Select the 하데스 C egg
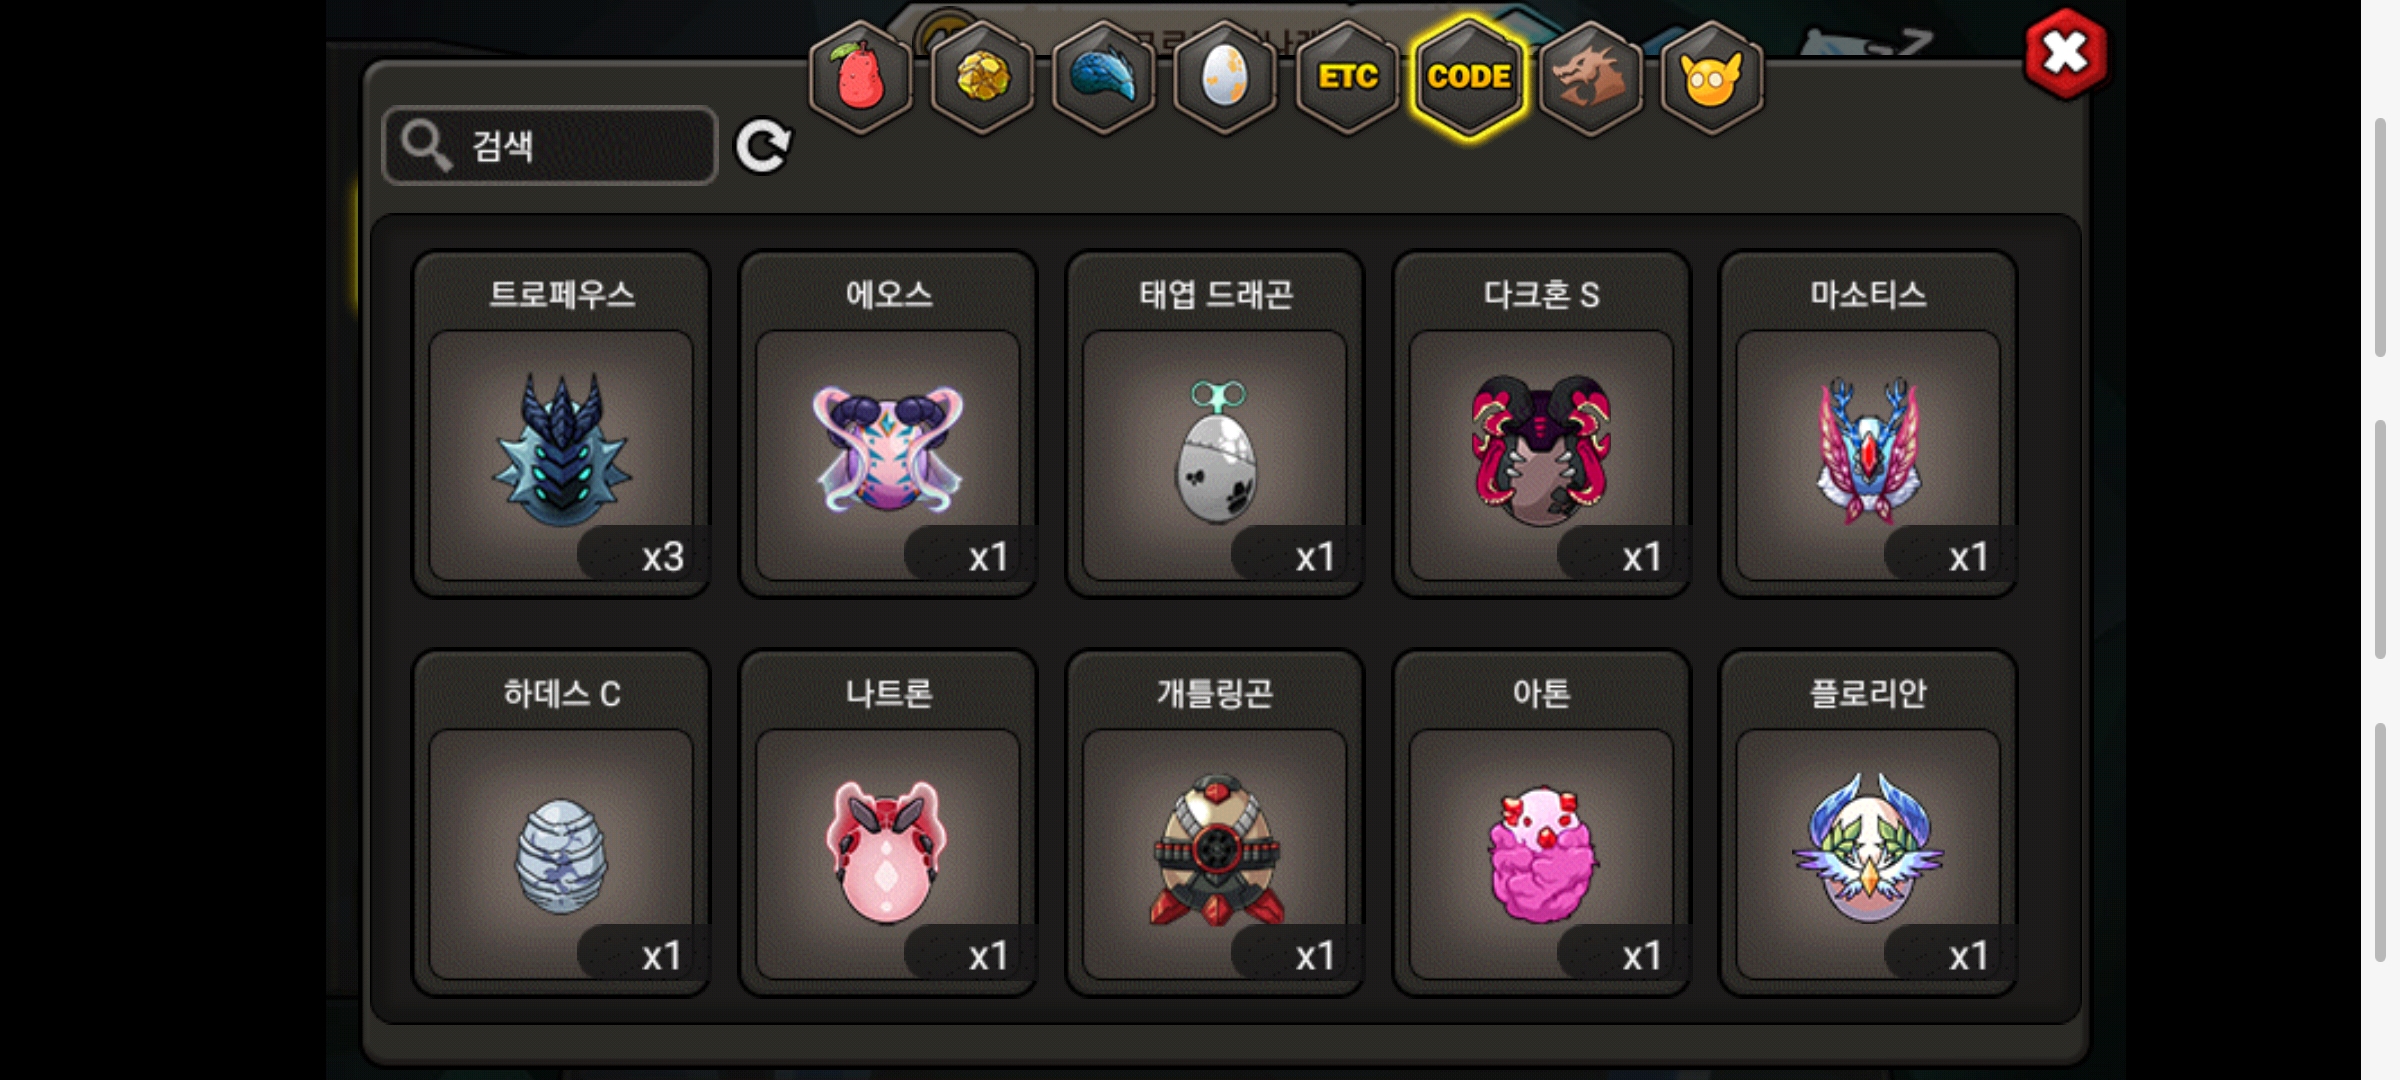This screenshot has height=1080, width=2400. (x=561, y=823)
